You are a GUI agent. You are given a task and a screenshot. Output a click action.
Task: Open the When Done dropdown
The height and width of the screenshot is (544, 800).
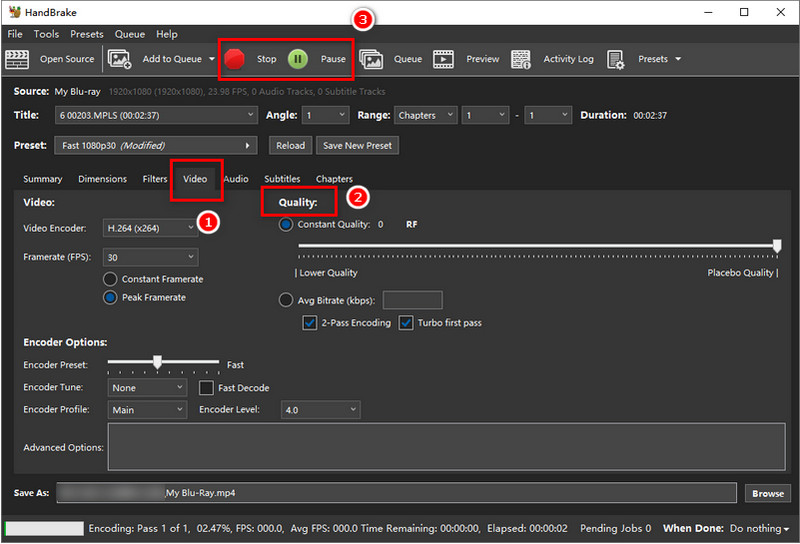point(760,529)
